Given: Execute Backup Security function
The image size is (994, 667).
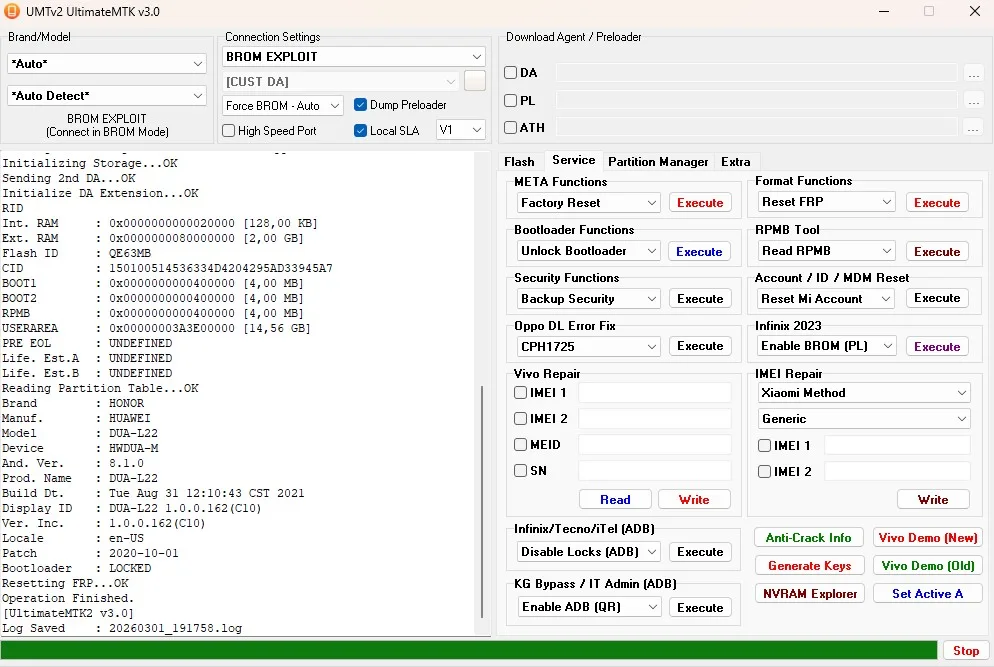Looking at the screenshot, I should point(700,299).
